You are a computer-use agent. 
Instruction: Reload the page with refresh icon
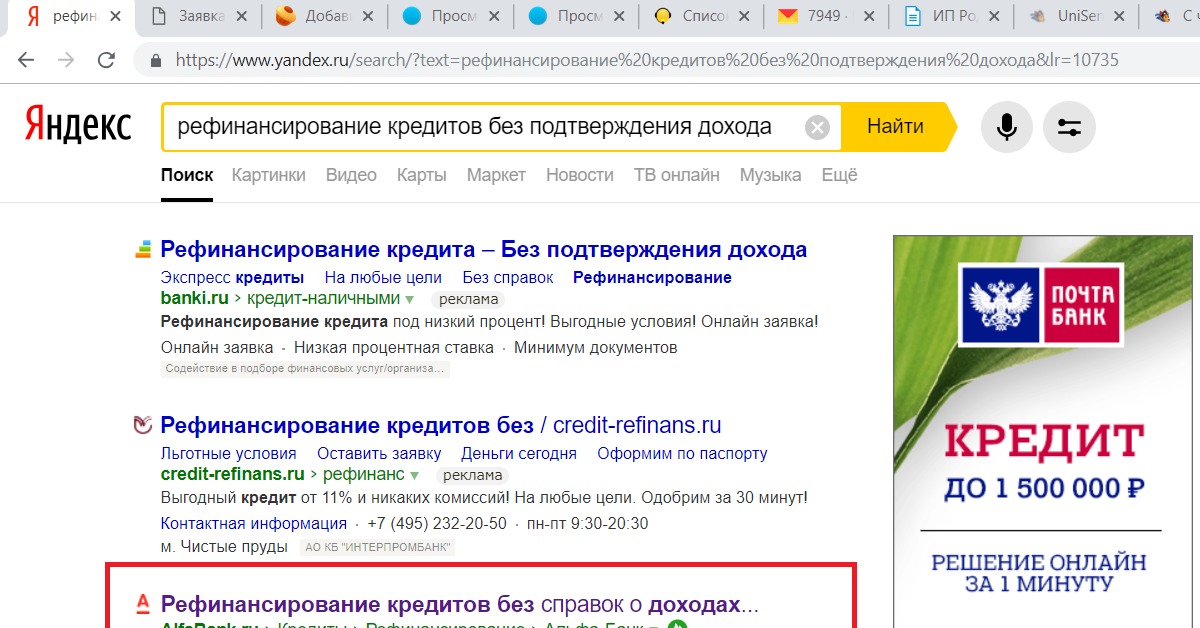point(106,60)
